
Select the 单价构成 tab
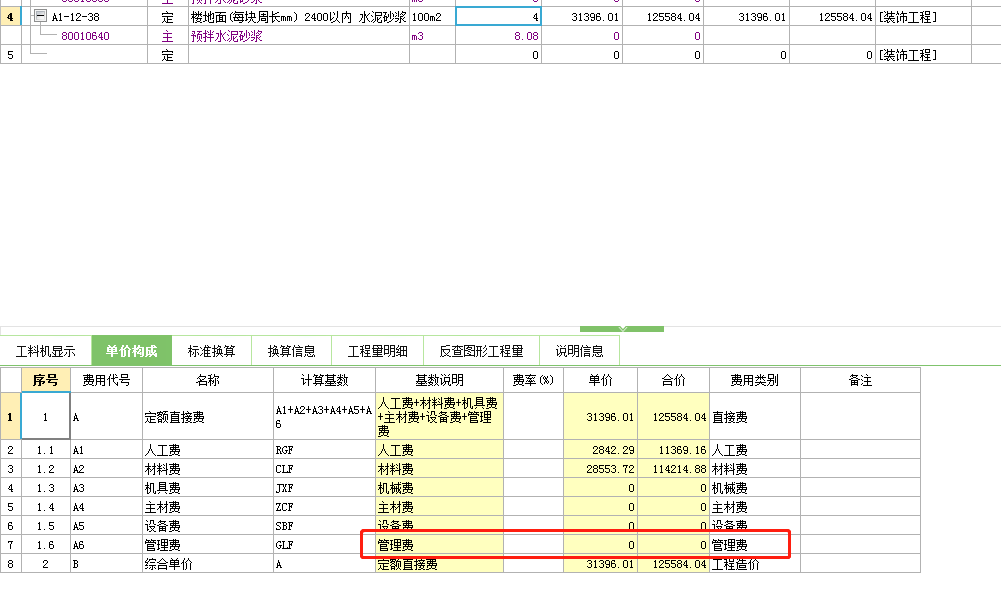(132, 351)
